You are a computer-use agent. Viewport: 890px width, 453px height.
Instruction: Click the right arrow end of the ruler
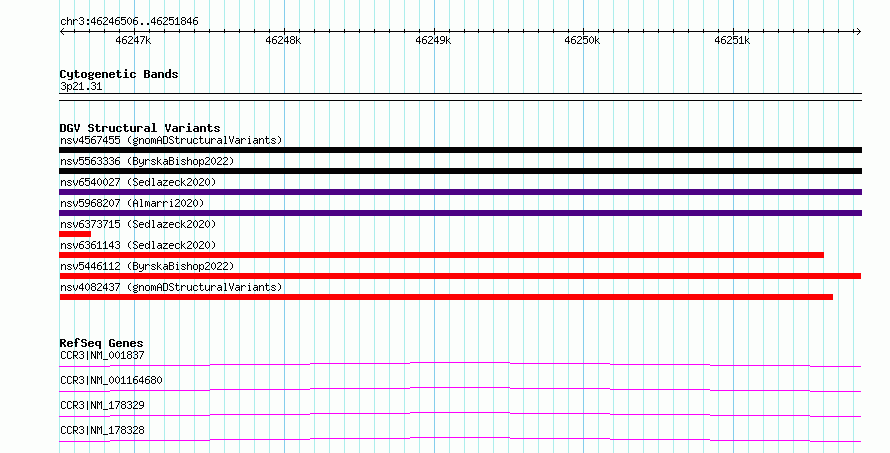pos(858,32)
